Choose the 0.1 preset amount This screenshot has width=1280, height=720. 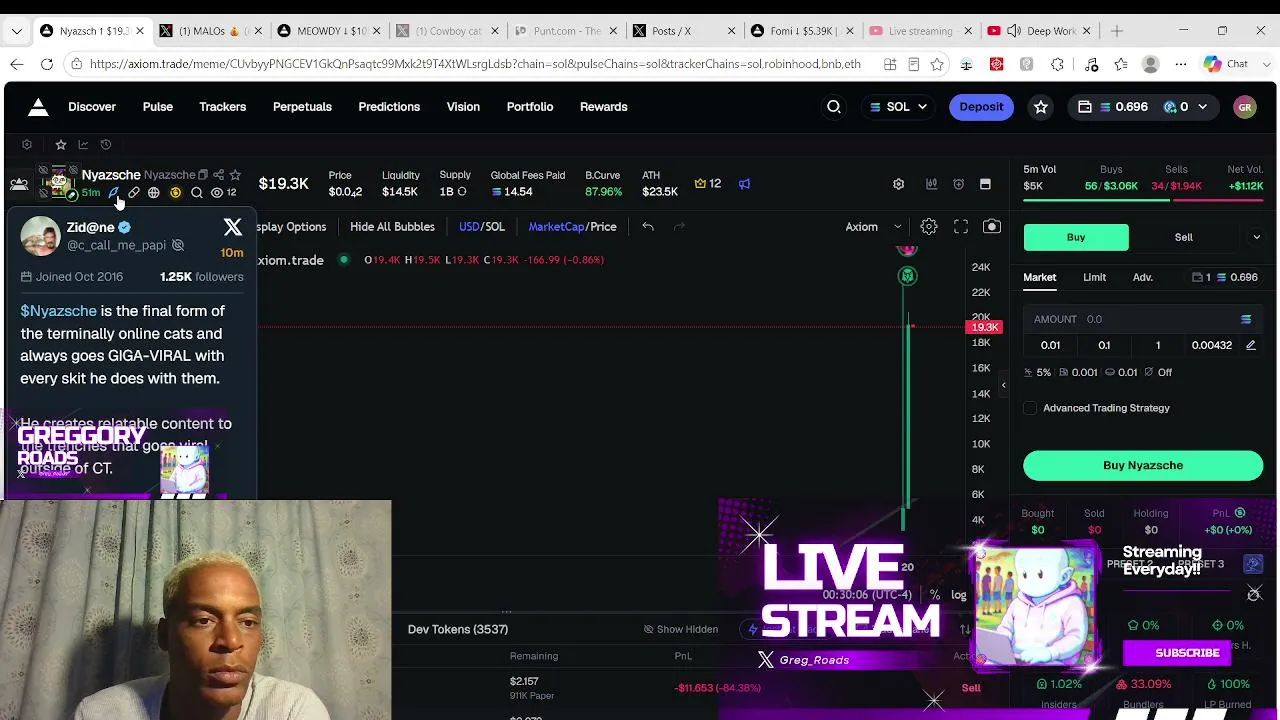point(1104,345)
